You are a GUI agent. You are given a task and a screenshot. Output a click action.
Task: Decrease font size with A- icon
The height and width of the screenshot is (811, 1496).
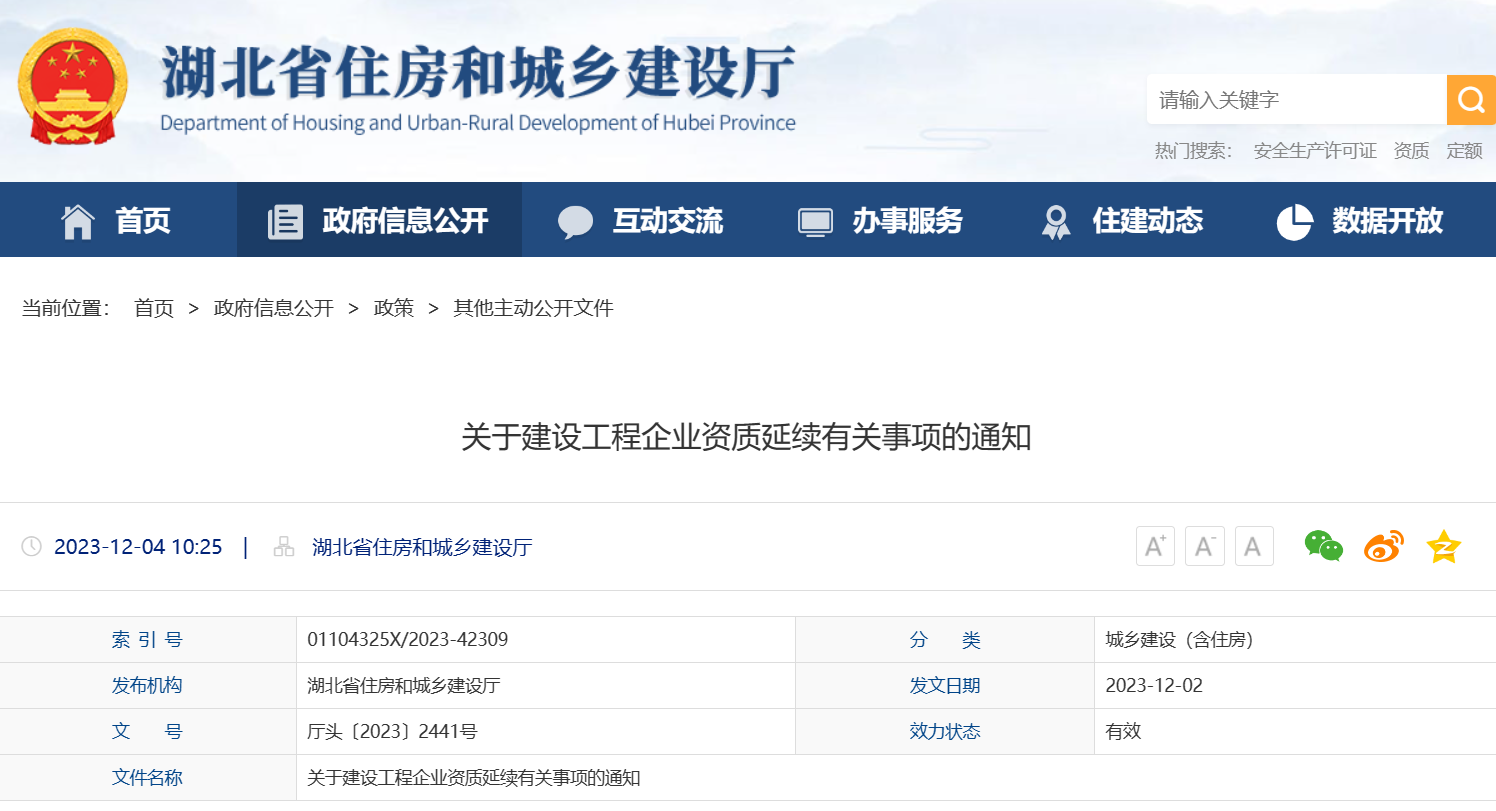tap(1204, 546)
